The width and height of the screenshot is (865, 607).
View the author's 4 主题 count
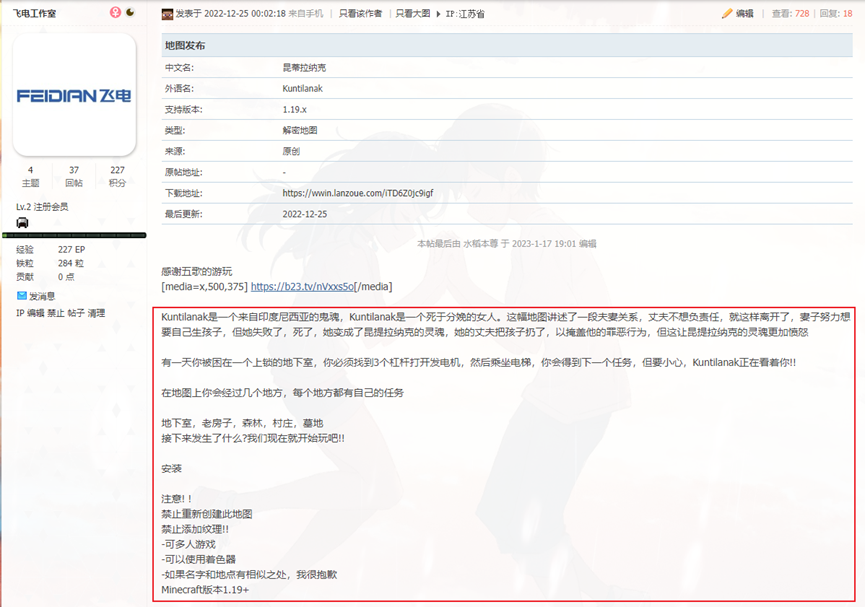pyautogui.click(x=30, y=176)
